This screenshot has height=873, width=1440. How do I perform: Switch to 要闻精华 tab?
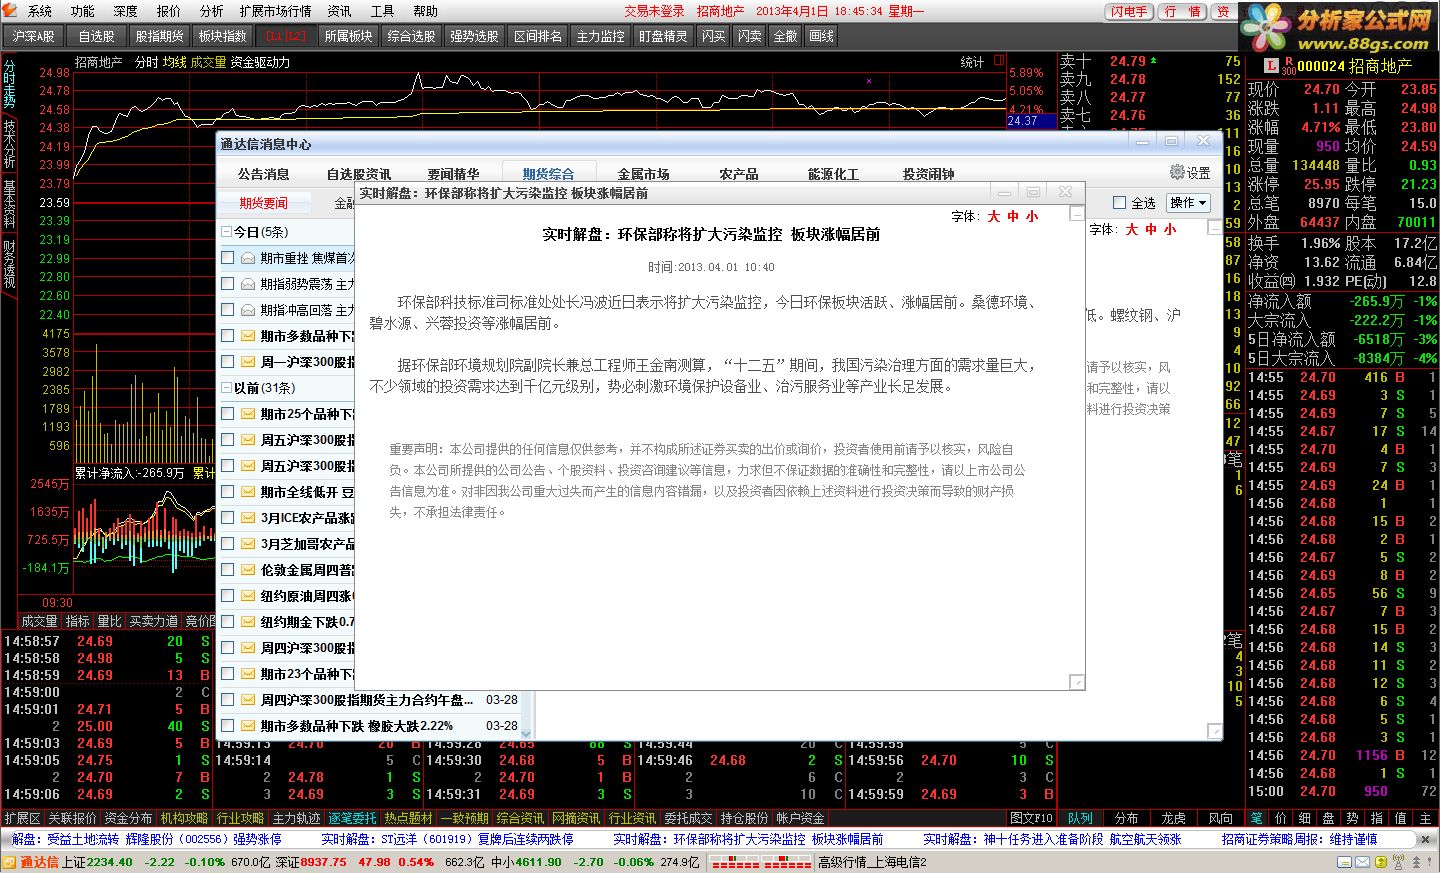coord(453,174)
